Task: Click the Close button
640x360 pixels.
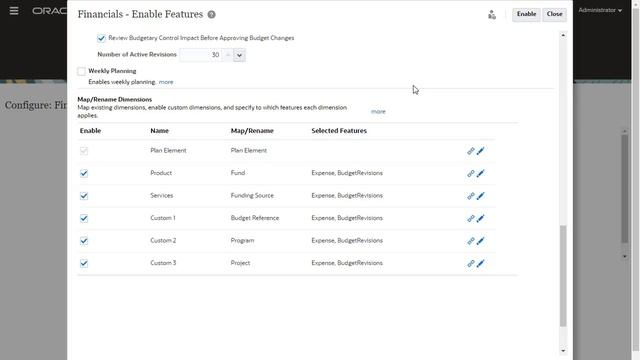Action: [x=554, y=14]
